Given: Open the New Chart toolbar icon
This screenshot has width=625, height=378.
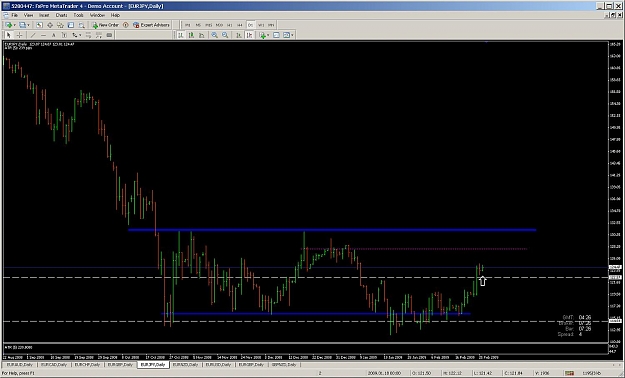Looking at the screenshot, I should coord(8,25).
